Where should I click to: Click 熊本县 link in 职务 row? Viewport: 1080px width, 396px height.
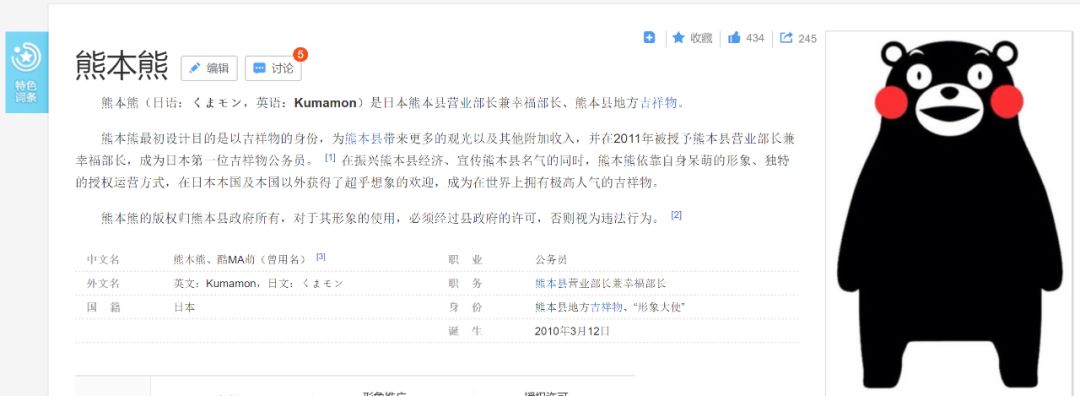550,283
